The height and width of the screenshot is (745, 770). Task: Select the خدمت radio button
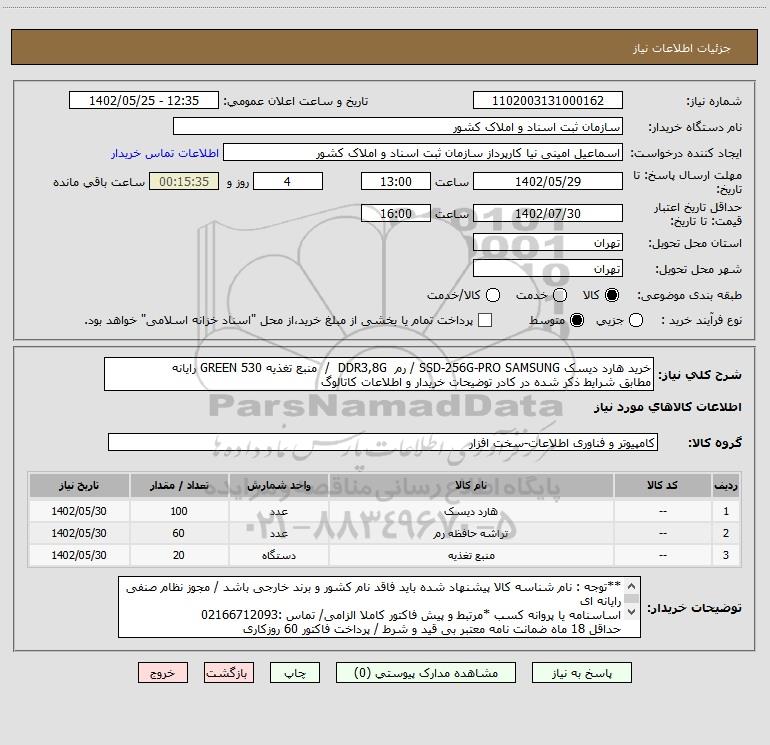click(x=560, y=295)
